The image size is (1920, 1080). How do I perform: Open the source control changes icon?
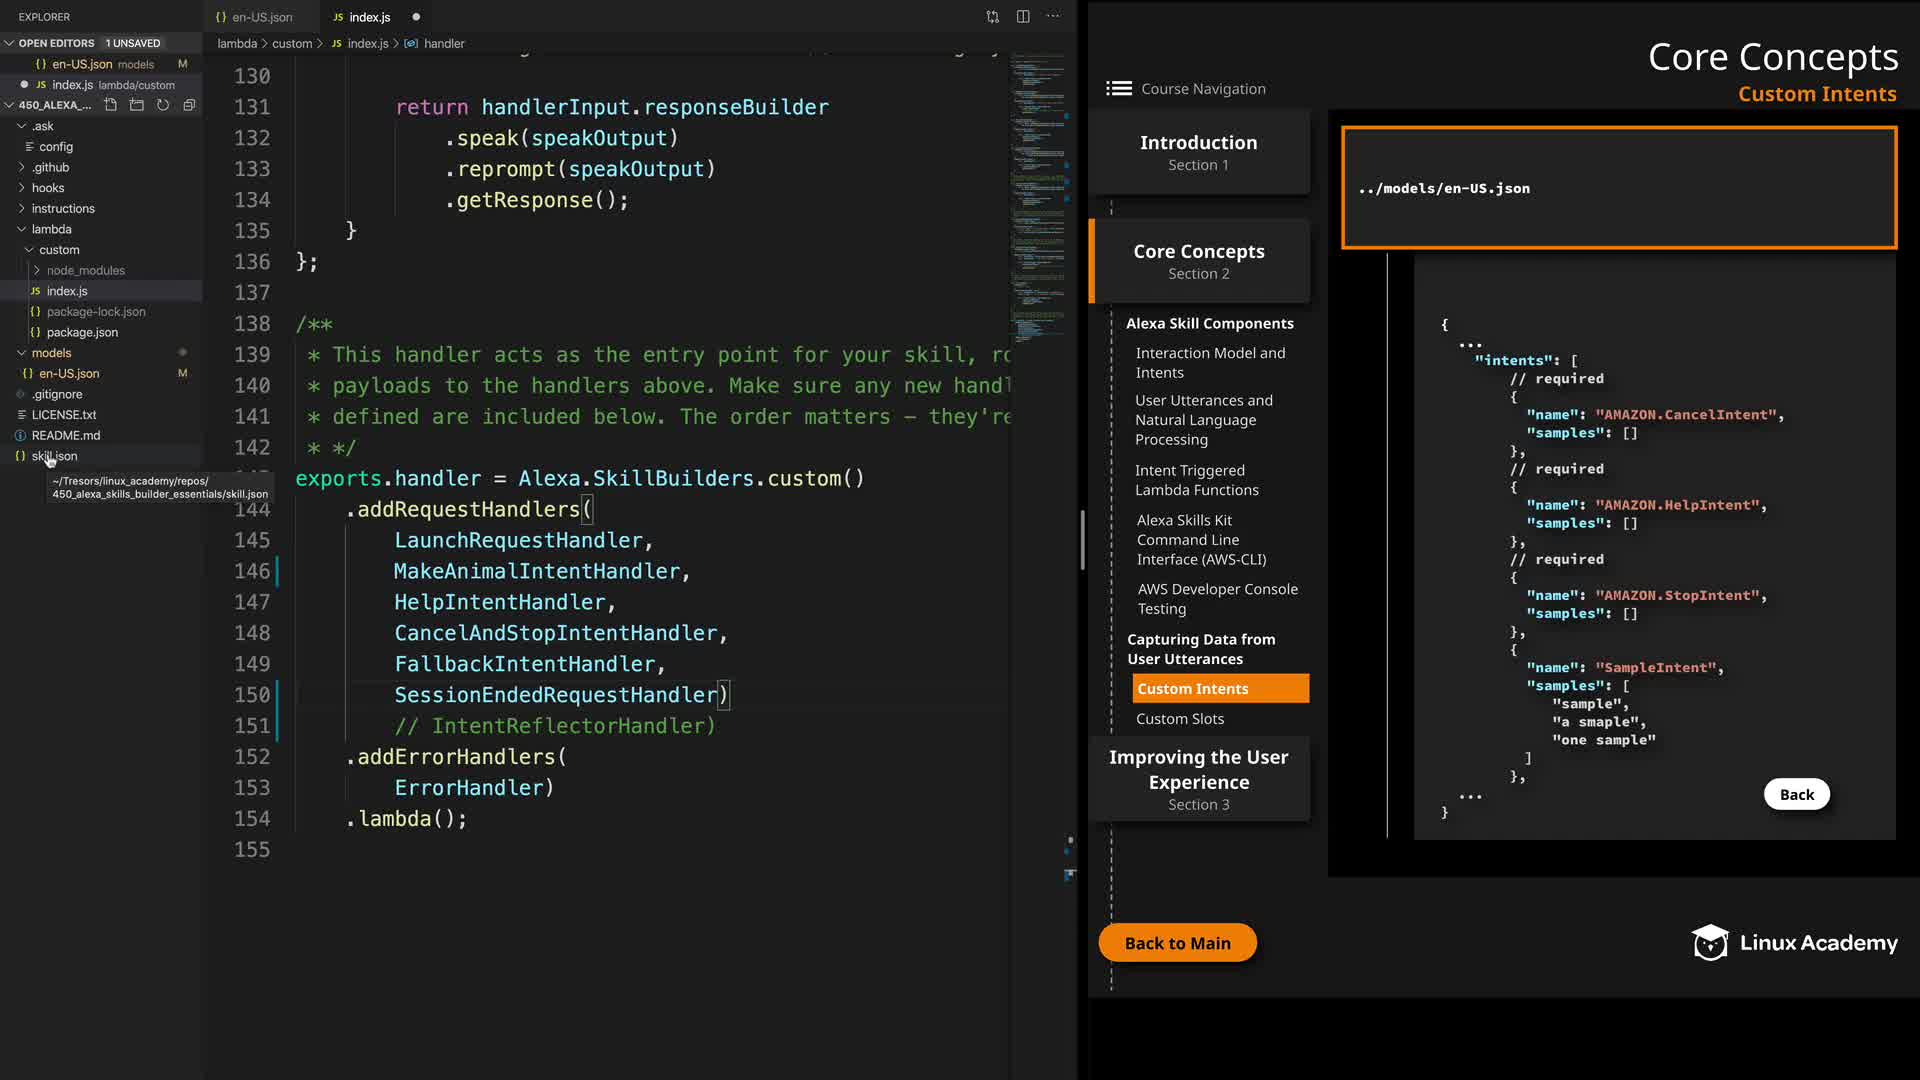[x=992, y=17]
